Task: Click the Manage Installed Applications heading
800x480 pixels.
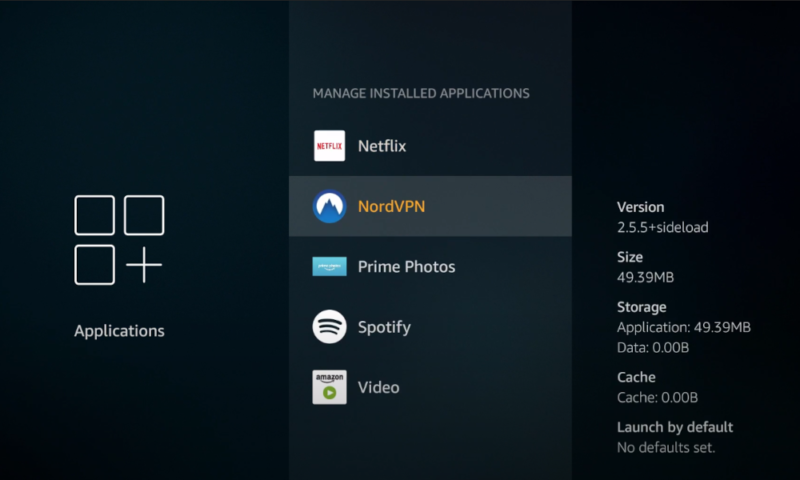Action: (421, 93)
